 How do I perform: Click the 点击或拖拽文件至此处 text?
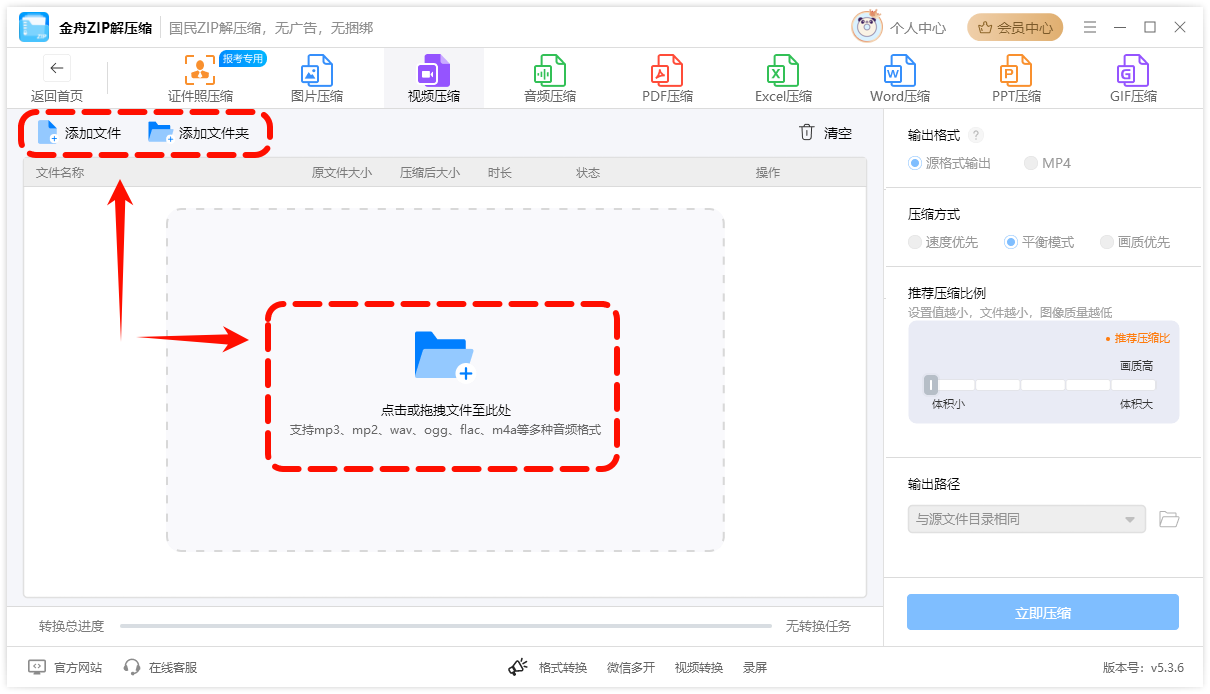click(446, 410)
